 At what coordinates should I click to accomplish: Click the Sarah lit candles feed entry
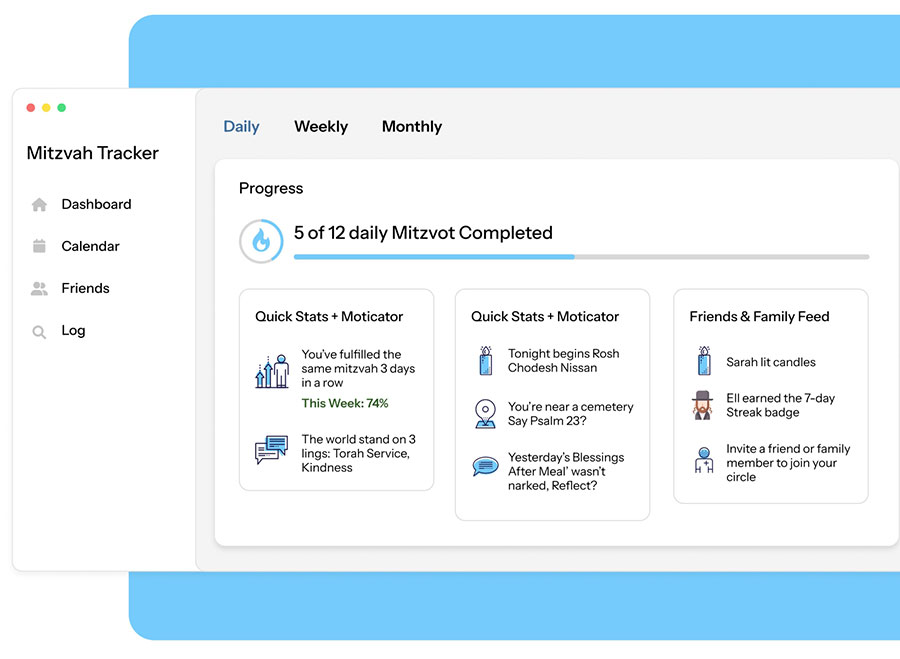pyautogui.click(x=770, y=362)
